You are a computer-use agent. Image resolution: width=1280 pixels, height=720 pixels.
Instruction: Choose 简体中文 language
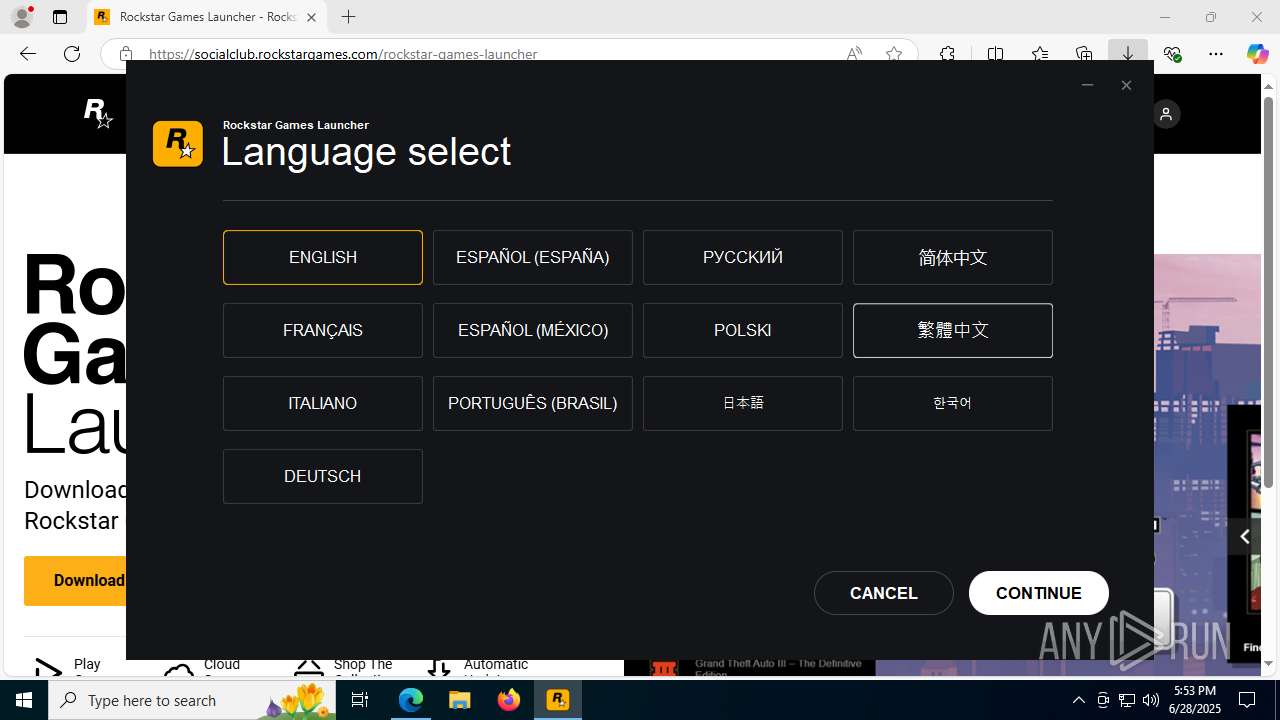pos(953,257)
